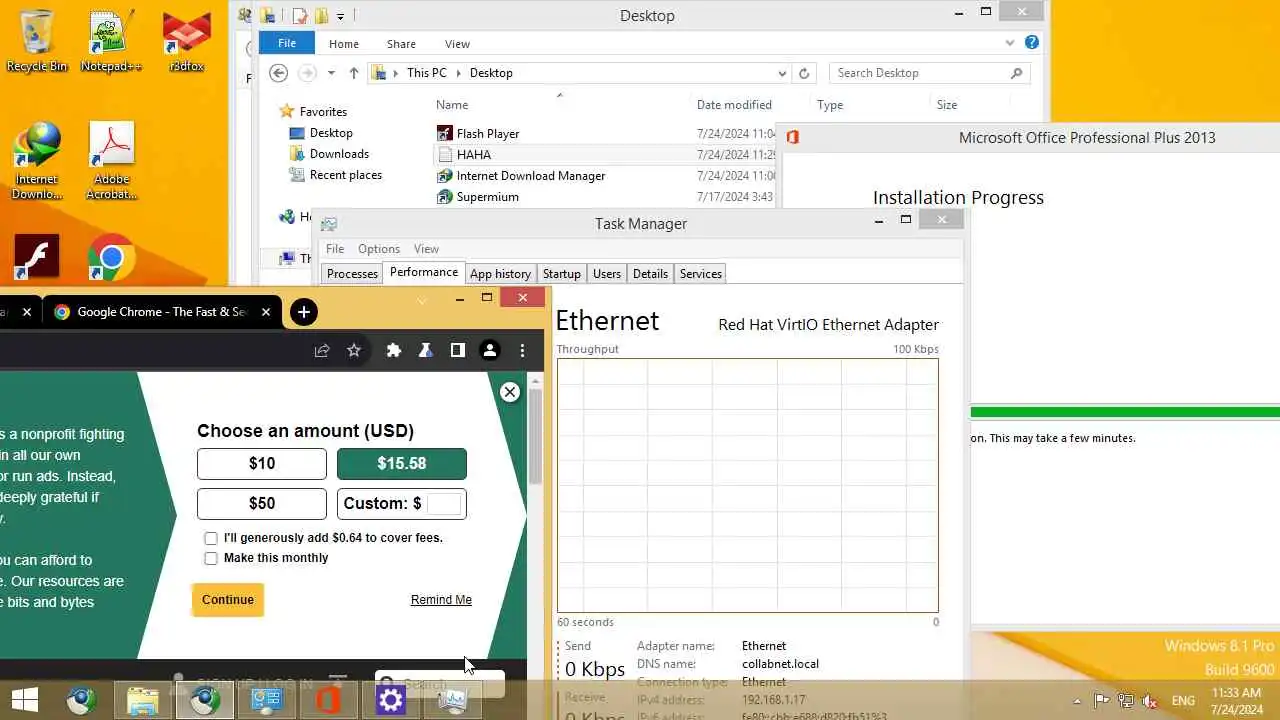Image resolution: width=1280 pixels, height=720 pixels.
Task: Click the Chrome share page icon
Action: pos(322,350)
